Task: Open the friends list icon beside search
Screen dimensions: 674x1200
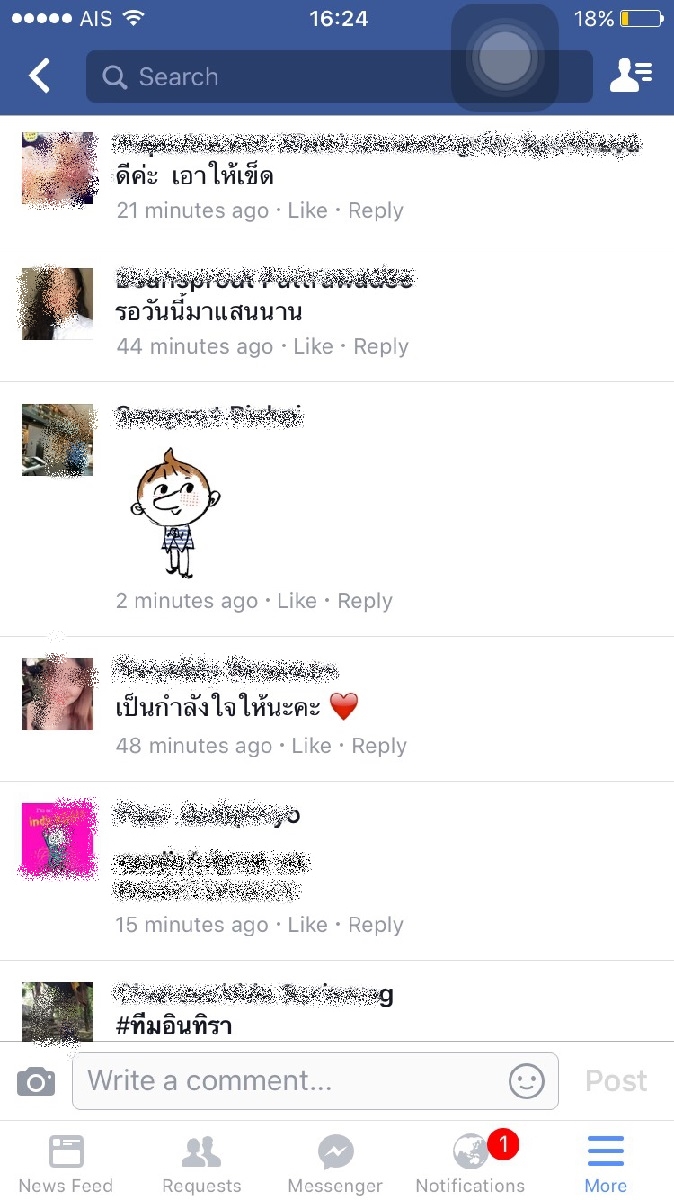Action: point(630,76)
